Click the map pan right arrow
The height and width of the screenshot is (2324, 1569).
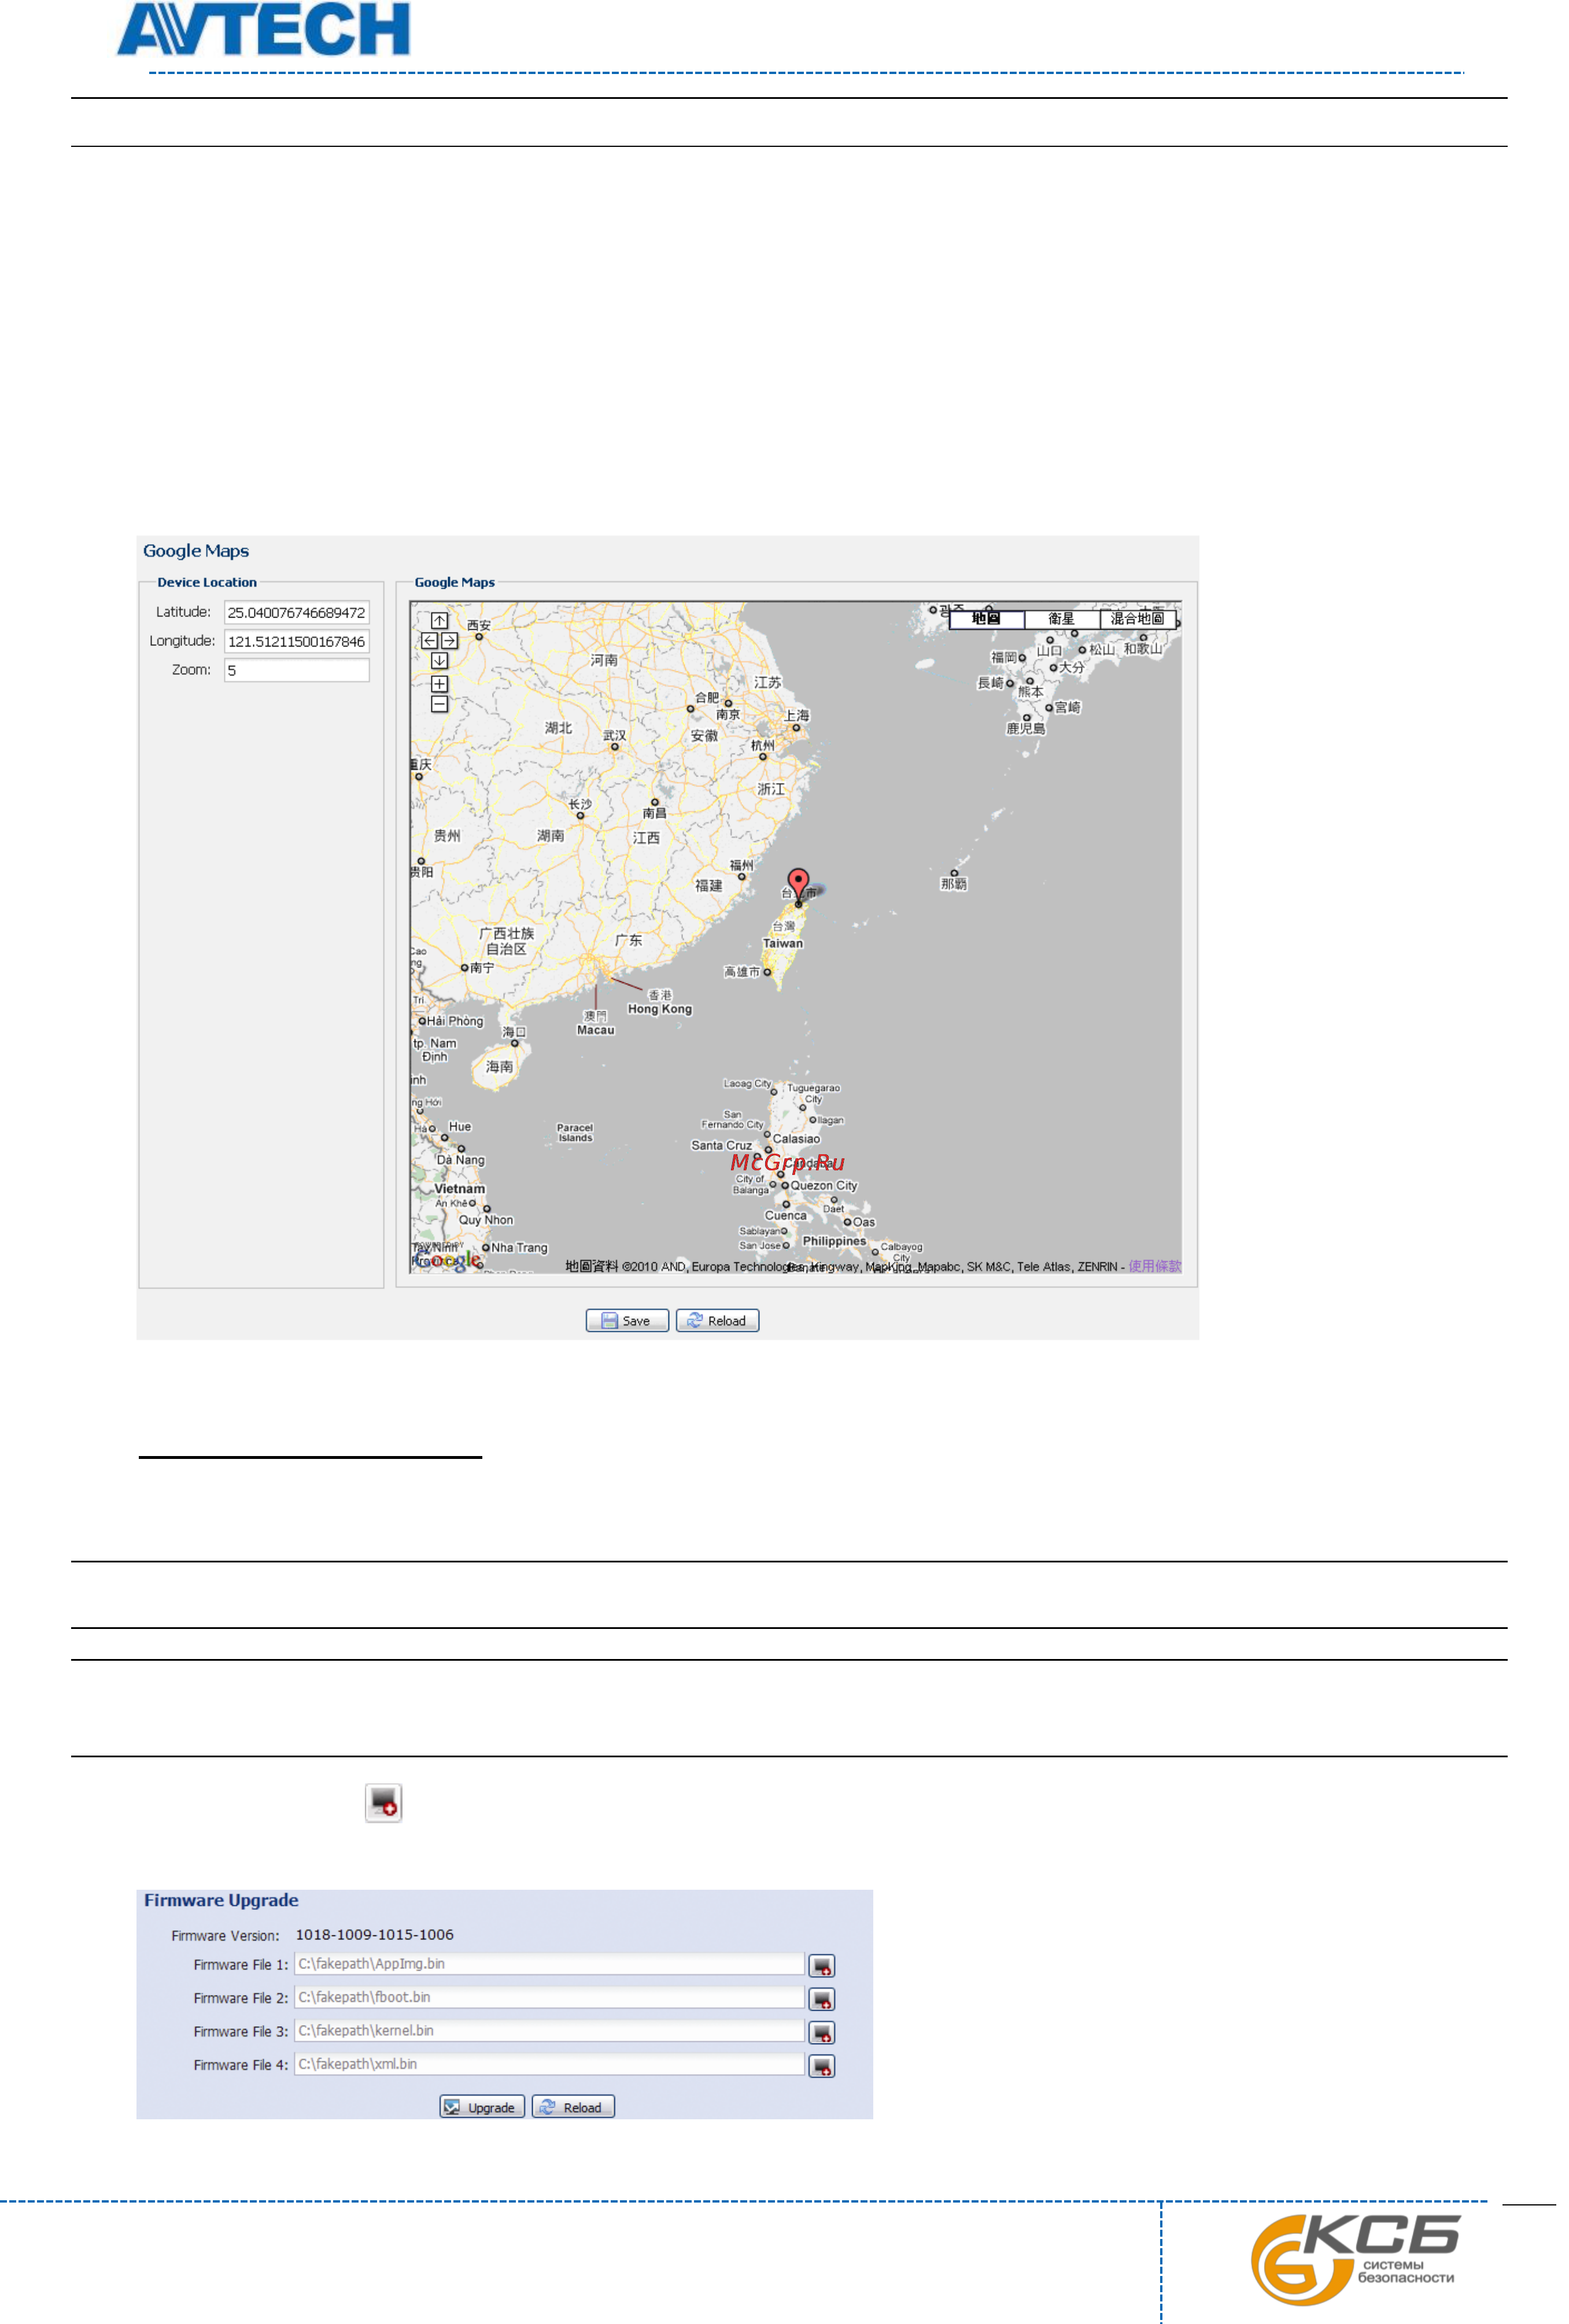[x=449, y=640]
